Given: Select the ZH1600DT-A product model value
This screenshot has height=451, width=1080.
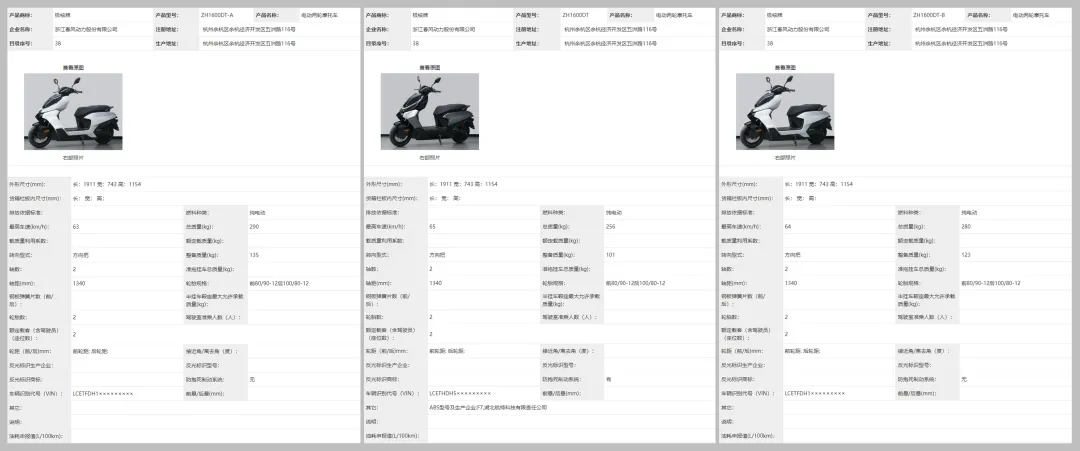Looking at the screenshot, I should [217, 16].
